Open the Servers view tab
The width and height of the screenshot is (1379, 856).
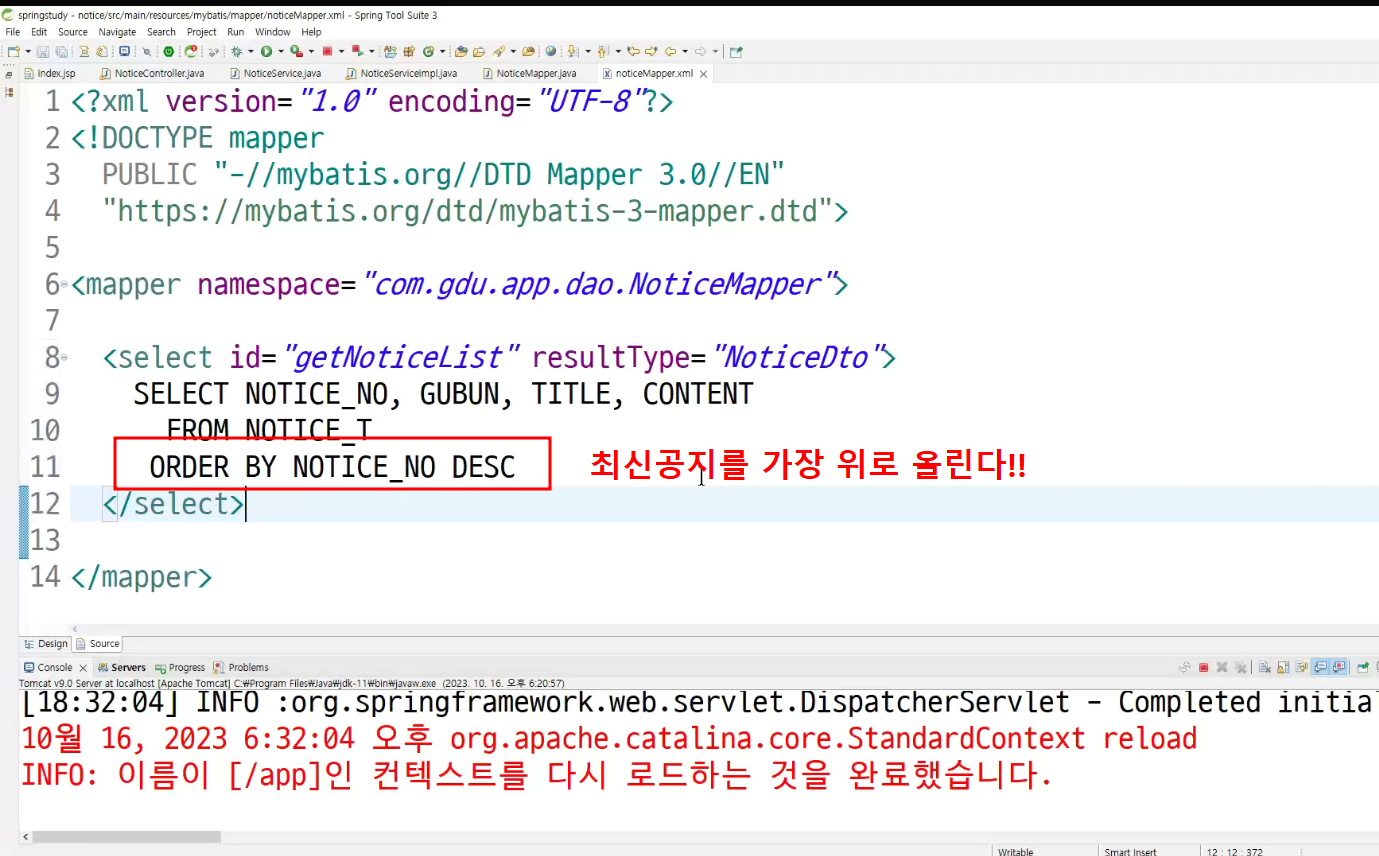click(122, 667)
